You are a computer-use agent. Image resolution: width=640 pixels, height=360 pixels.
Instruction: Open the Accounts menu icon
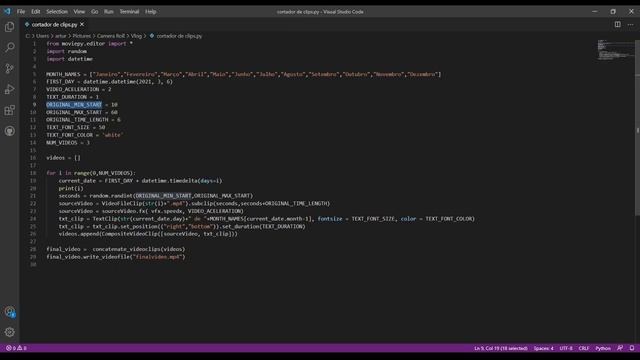coord(9,312)
